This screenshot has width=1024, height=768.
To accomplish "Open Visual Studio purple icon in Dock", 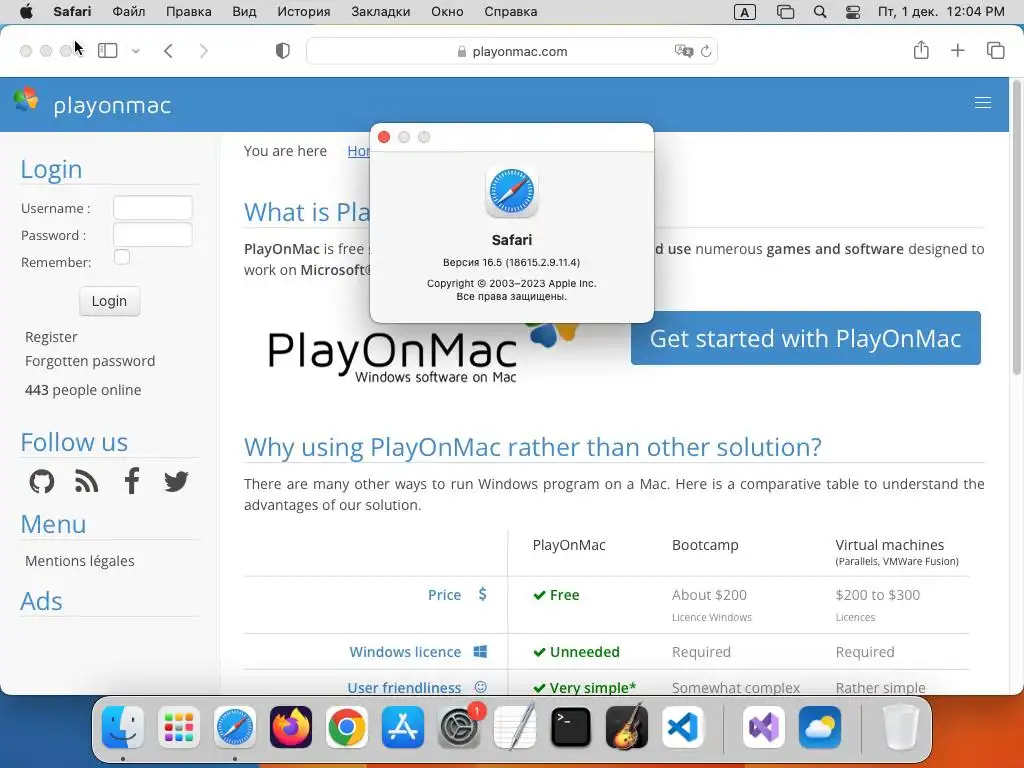I will coord(763,727).
